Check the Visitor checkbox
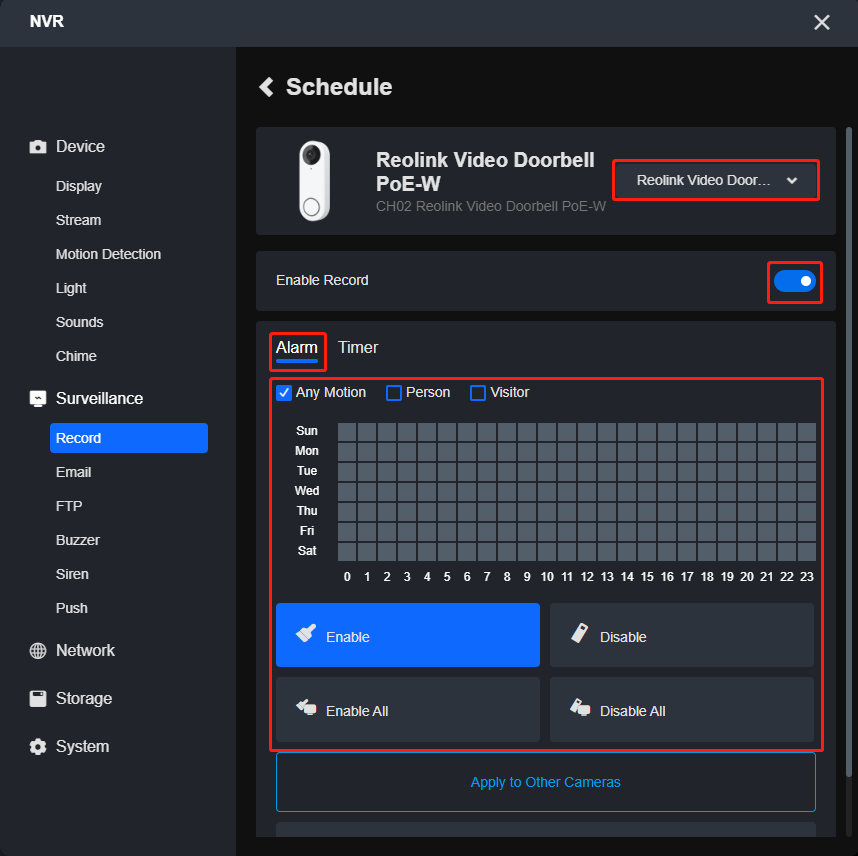The height and width of the screenshot is (856, 858). 478,393
